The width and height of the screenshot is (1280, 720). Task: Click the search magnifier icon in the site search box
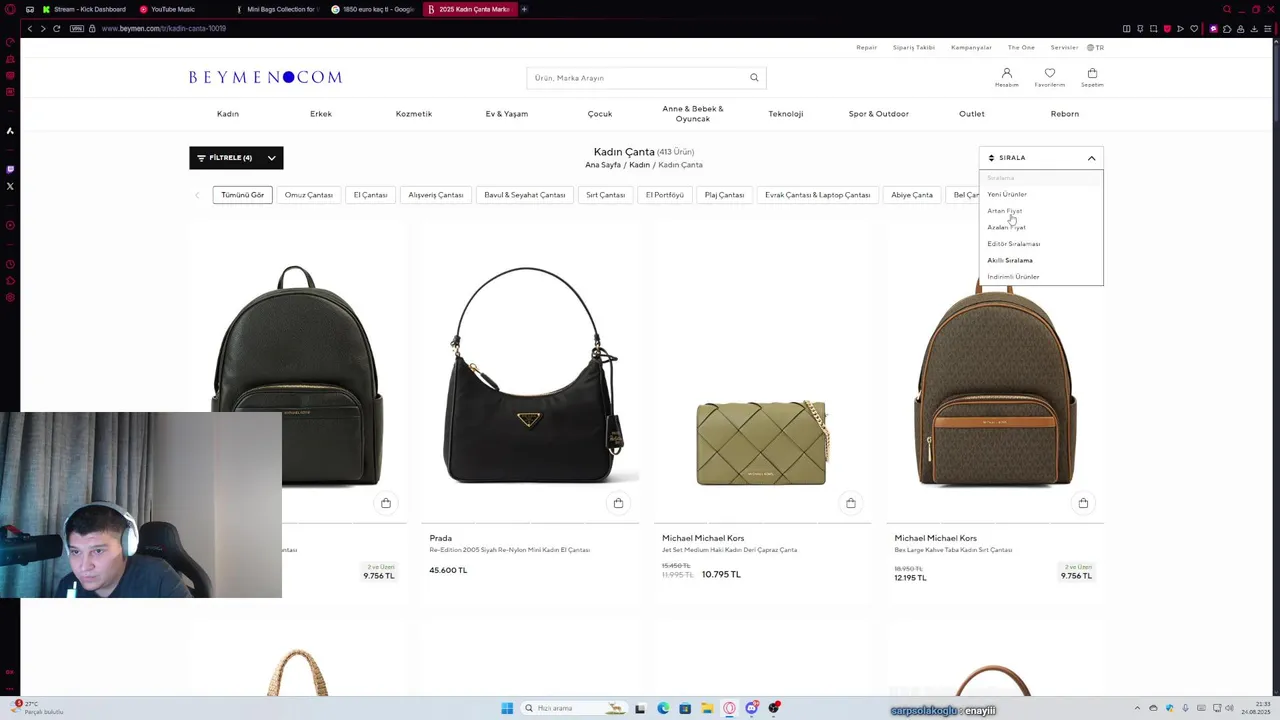click(754, 78)
